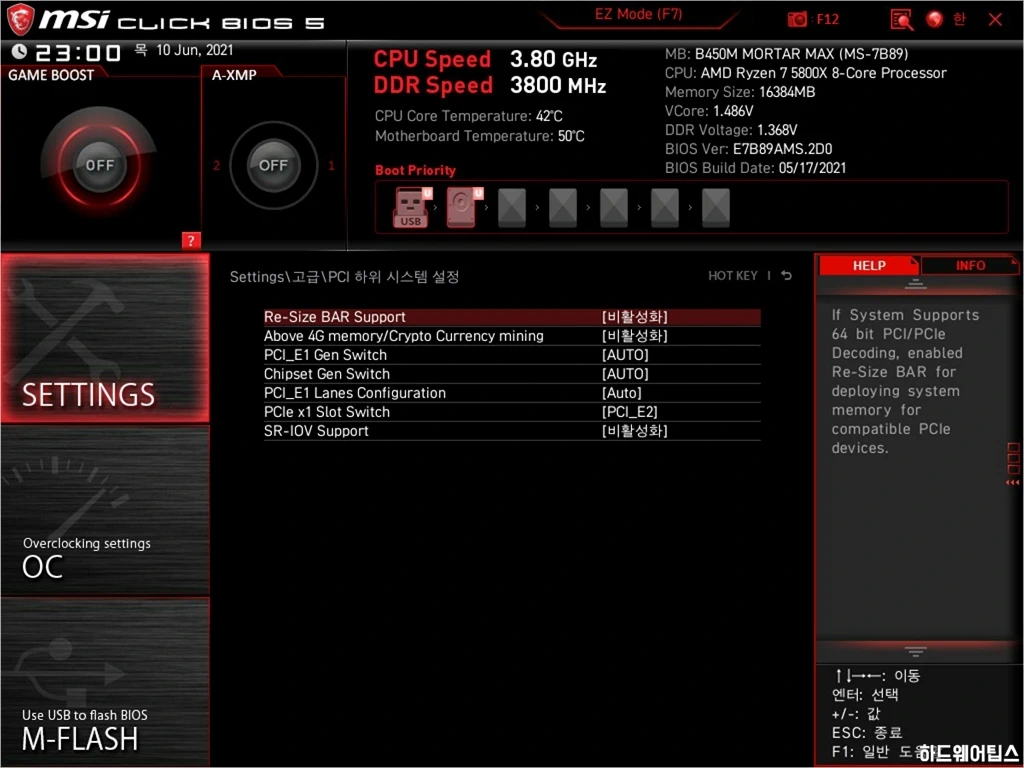Click the F12 screenshot camera icon

pyautogui.click(x=797, y=19)
